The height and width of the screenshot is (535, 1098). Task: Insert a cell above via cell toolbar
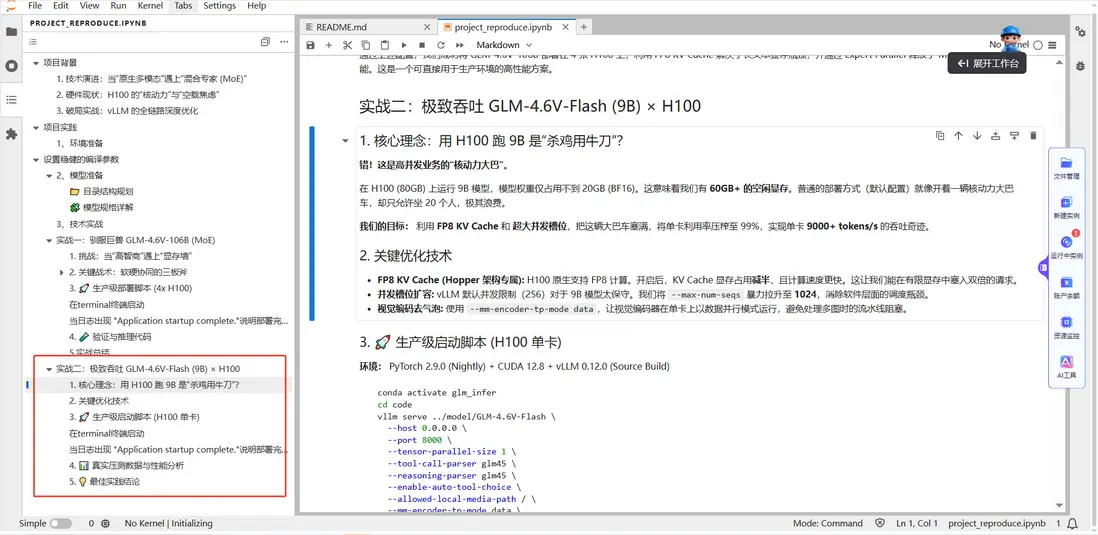tap(995, 136)
